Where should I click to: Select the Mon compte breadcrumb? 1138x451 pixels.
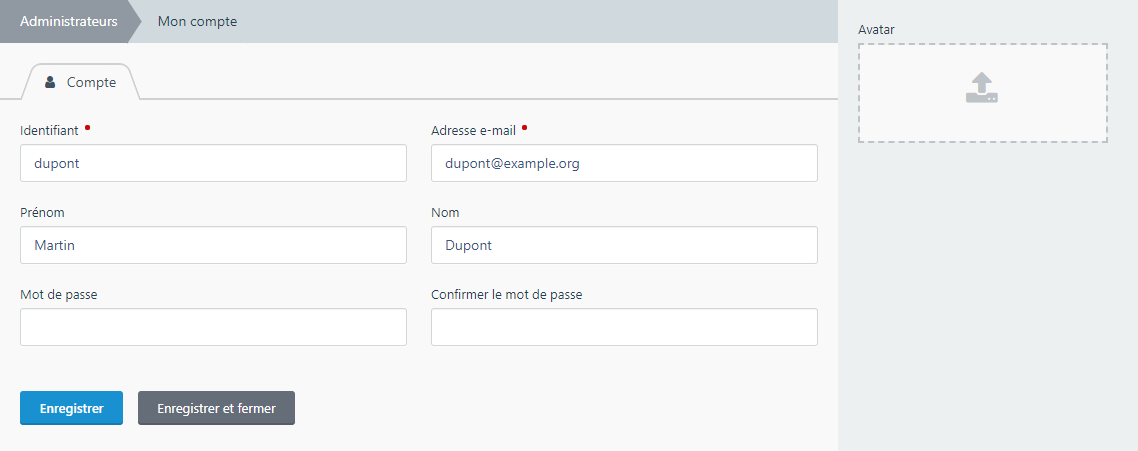click(x=197, y=21)
